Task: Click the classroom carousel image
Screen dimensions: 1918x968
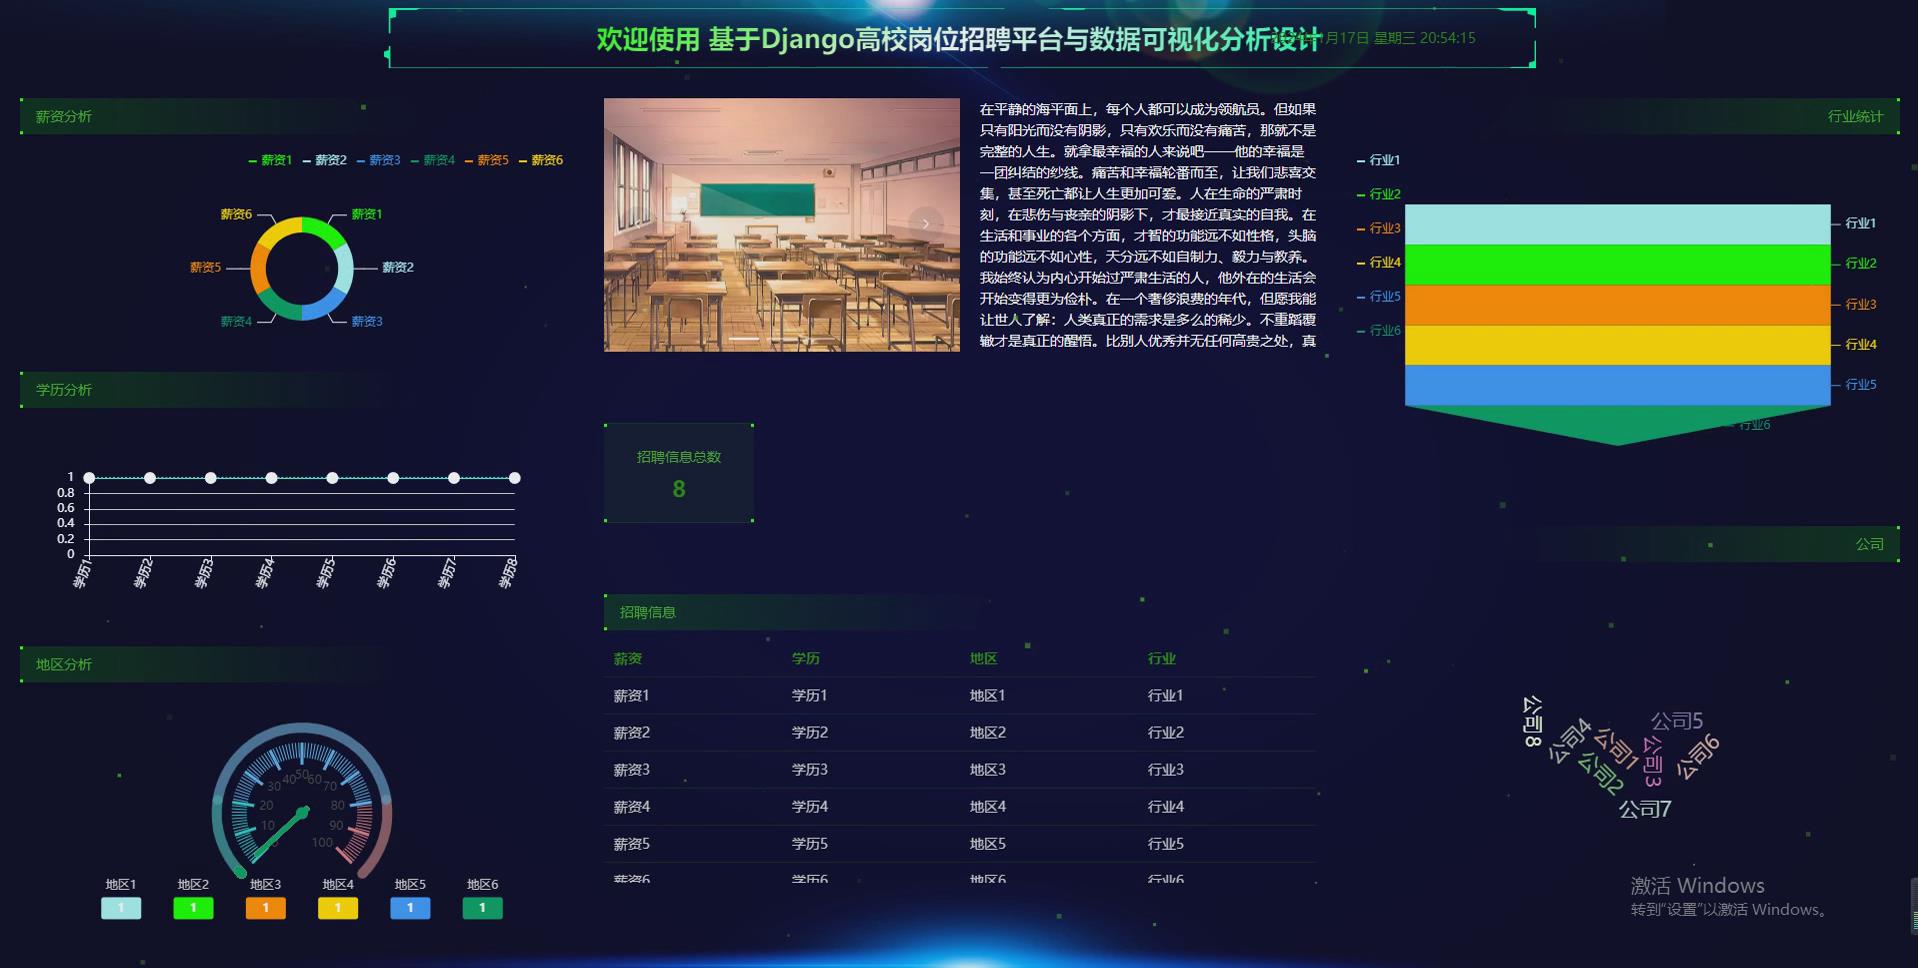Action: pos(781,223)
